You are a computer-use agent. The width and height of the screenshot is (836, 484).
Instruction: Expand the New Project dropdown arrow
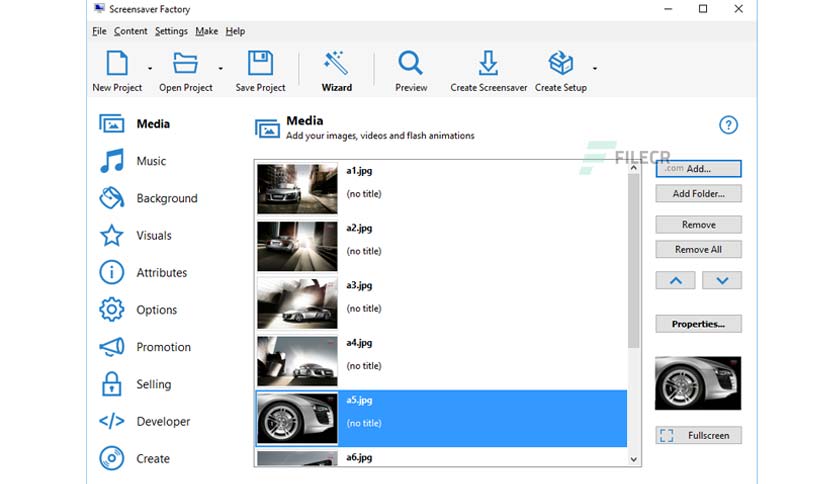[x=150, y=68]
